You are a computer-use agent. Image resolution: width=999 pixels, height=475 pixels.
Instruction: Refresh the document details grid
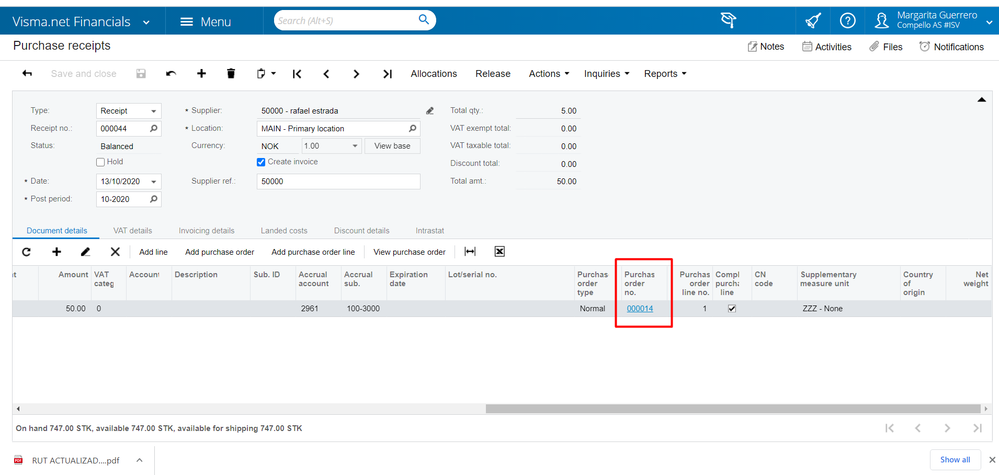pyautogui.click(x=27, y=252)
